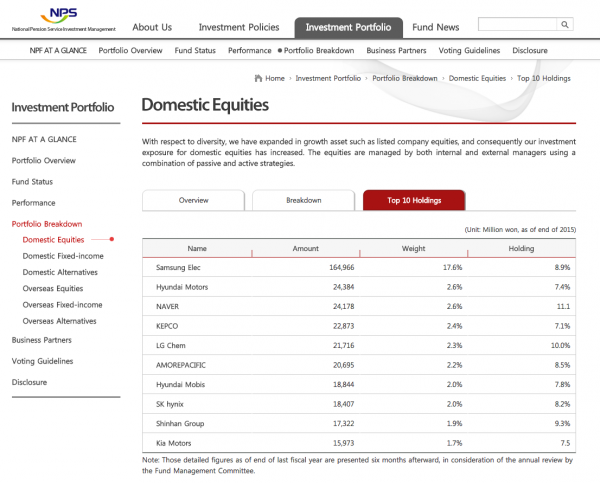Open Voting Guidelines in sidebar

pos(42,361)
